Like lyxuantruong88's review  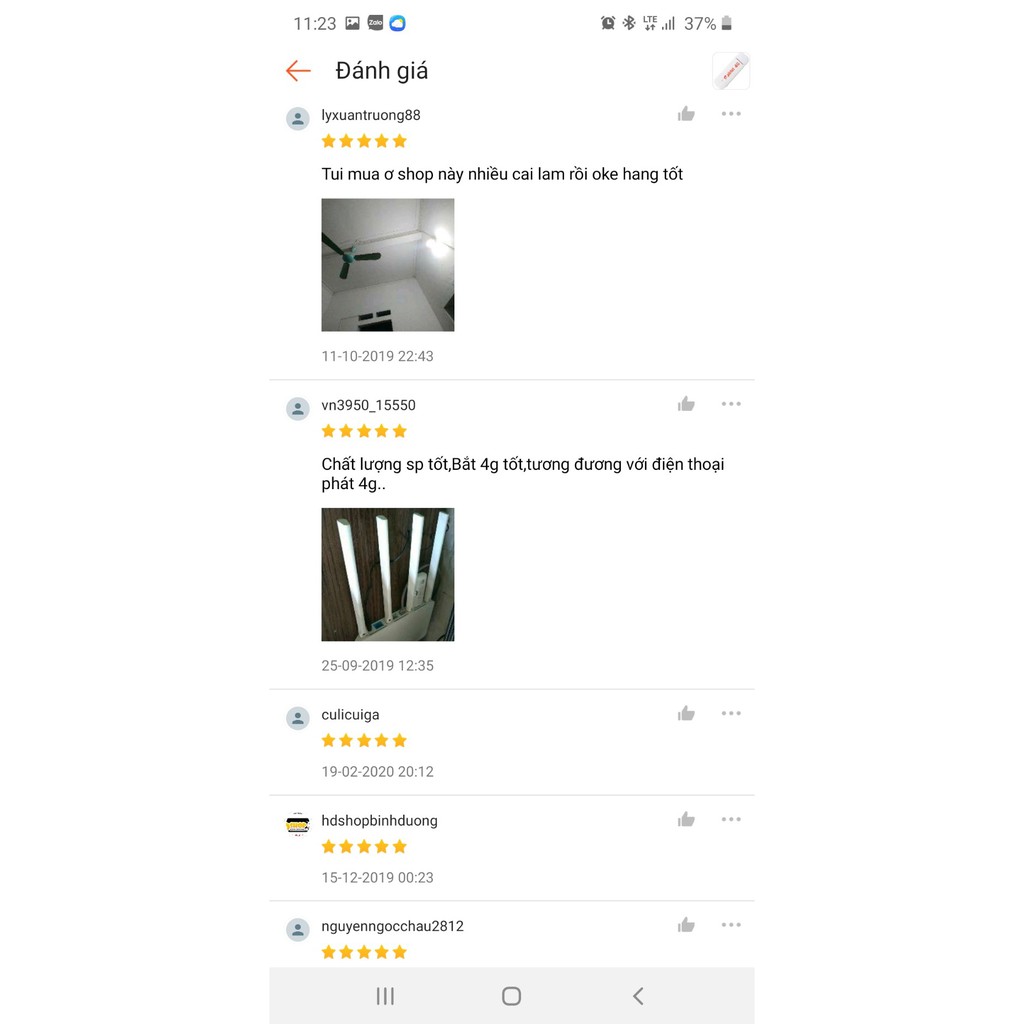(x=686, y=114)
